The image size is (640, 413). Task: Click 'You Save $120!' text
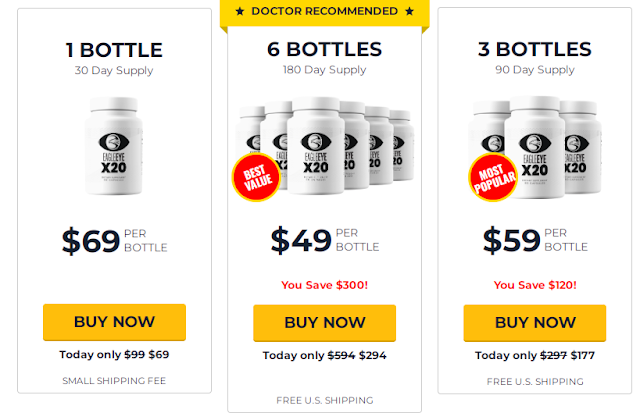point(534,285)
